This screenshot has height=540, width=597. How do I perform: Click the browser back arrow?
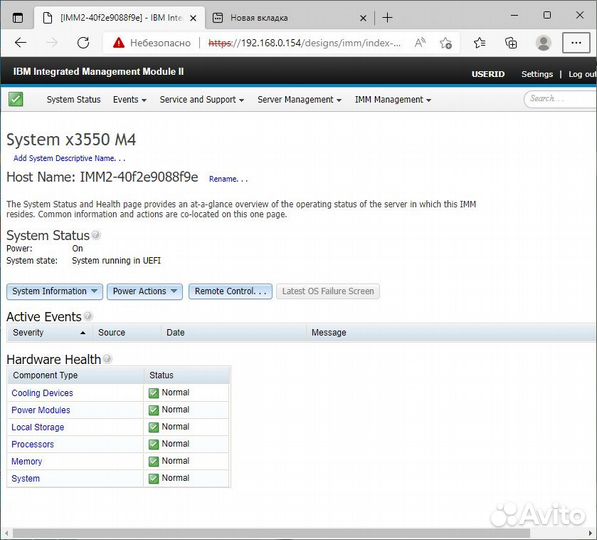(x=21, y=43)
